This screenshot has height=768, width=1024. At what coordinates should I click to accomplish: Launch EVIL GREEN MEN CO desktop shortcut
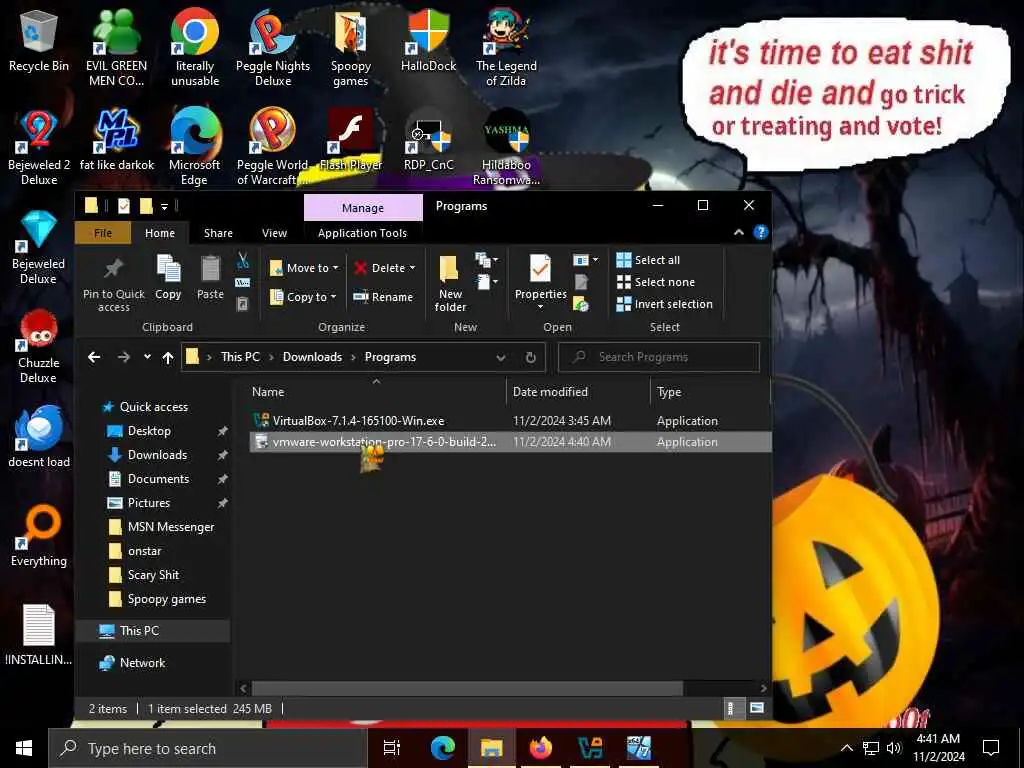click(116, 47)
